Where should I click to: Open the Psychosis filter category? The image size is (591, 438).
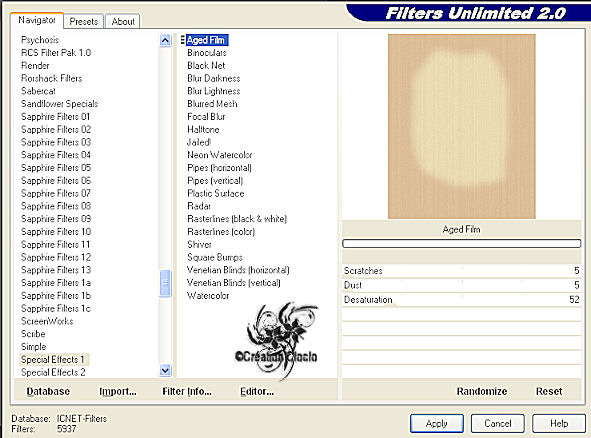40,40
